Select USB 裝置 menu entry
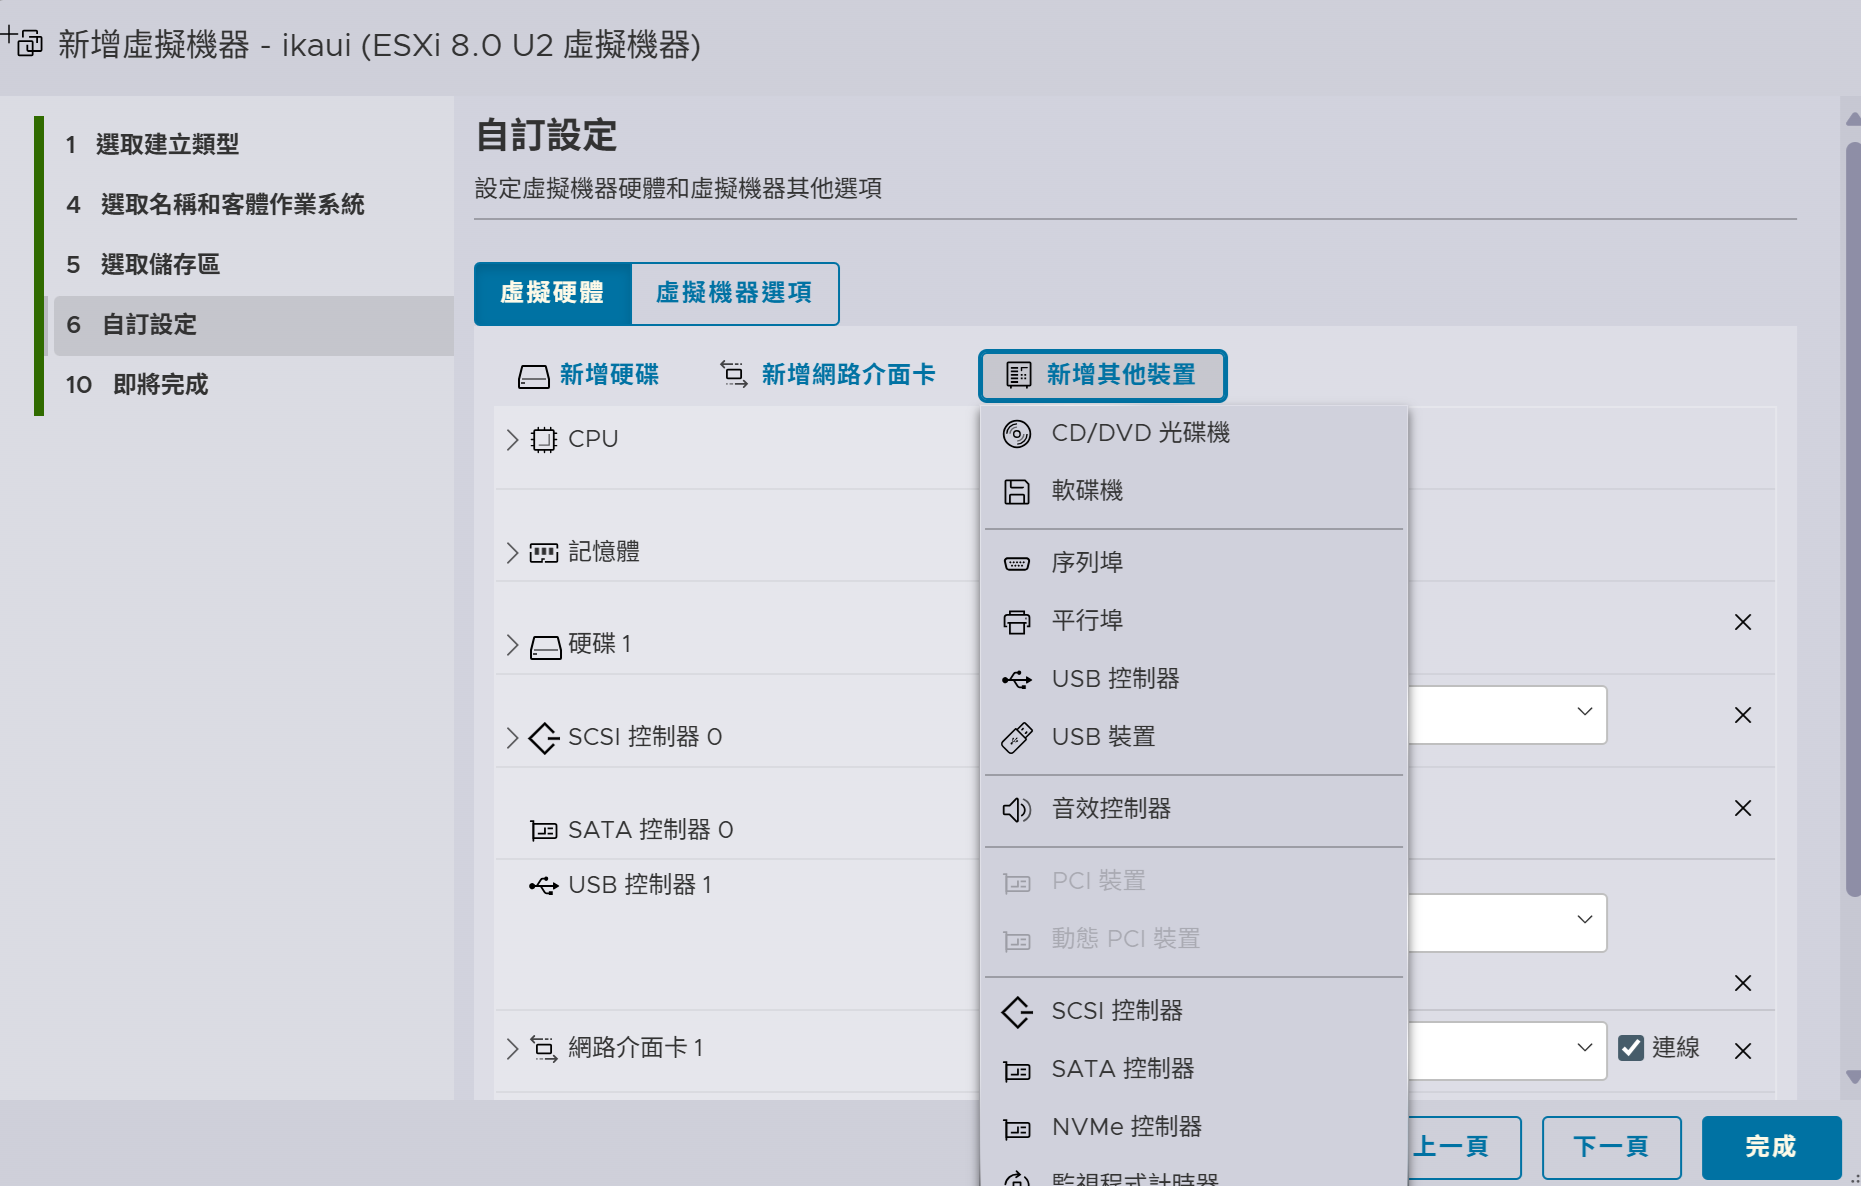The height and width of the screenshot is (1186, 1861). click(x=1194, y=737)
